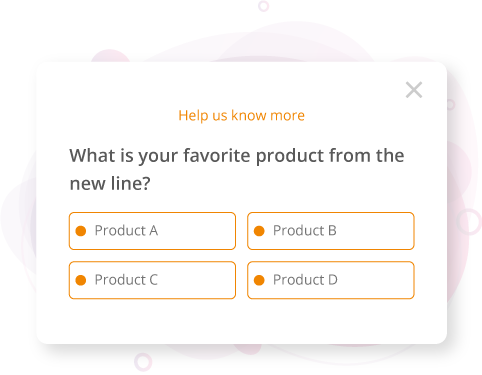Screen dimensions: 482x375
Task: Select the orange dot beside Product D
Action: (259, 280)
